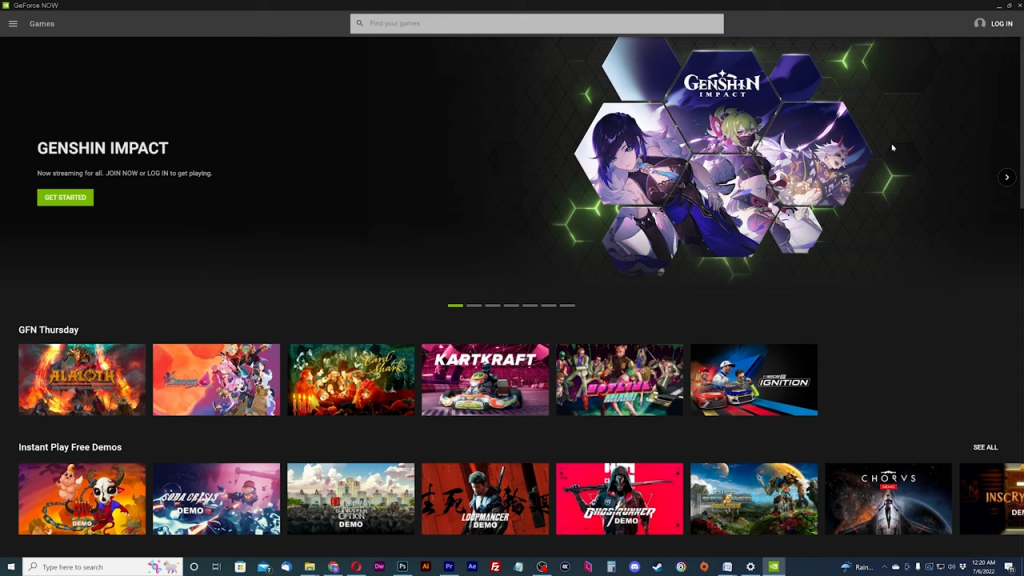1024x576 pixels.
Task: Open the hamburger navigation menu
Action: pos(12,24)
